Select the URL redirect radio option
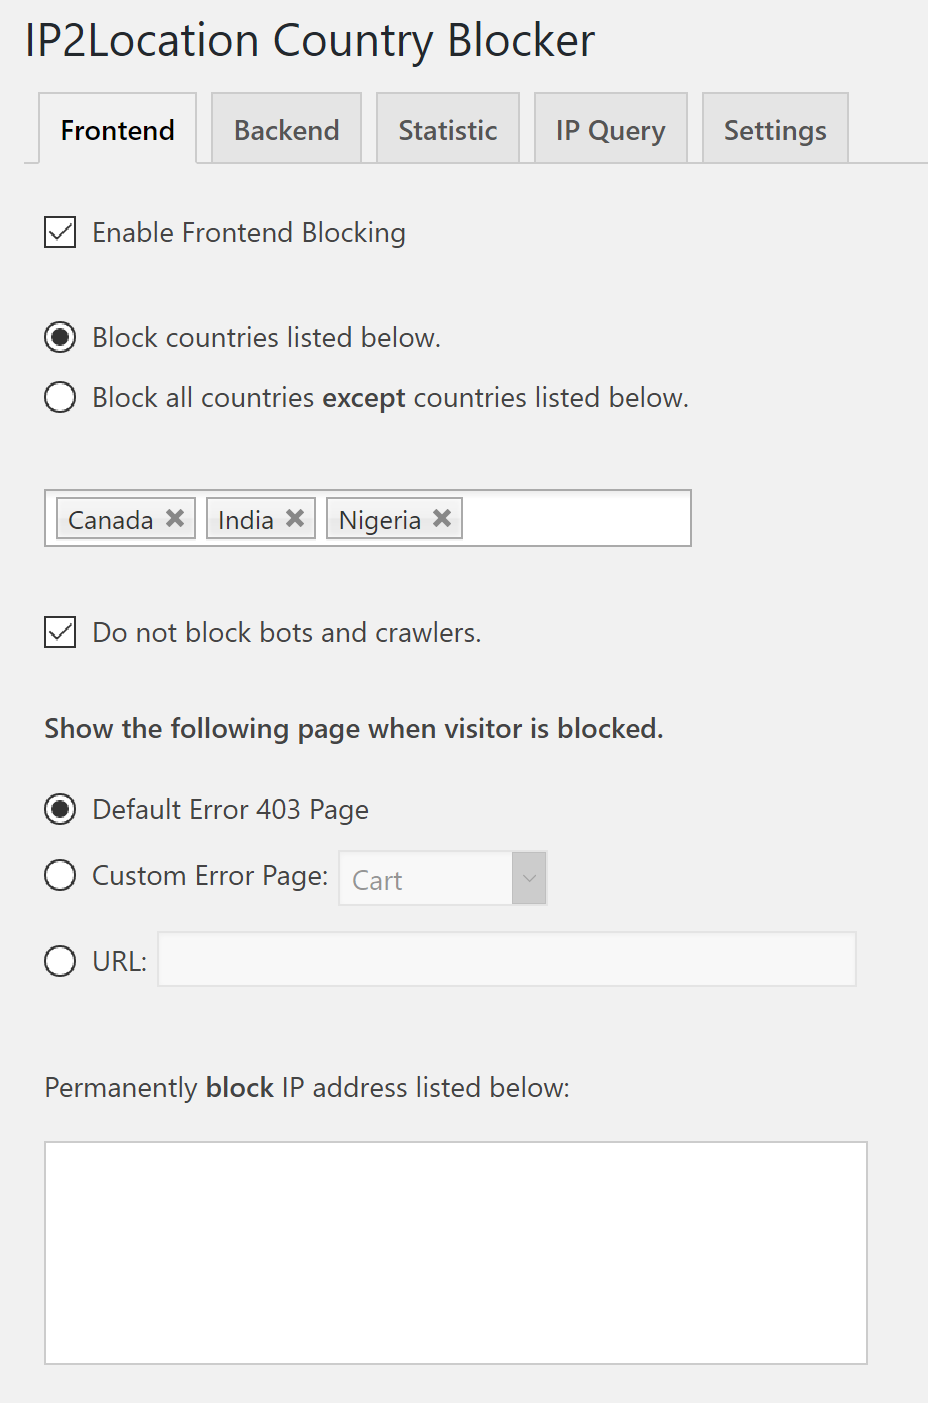 click(x=60, y=961)
